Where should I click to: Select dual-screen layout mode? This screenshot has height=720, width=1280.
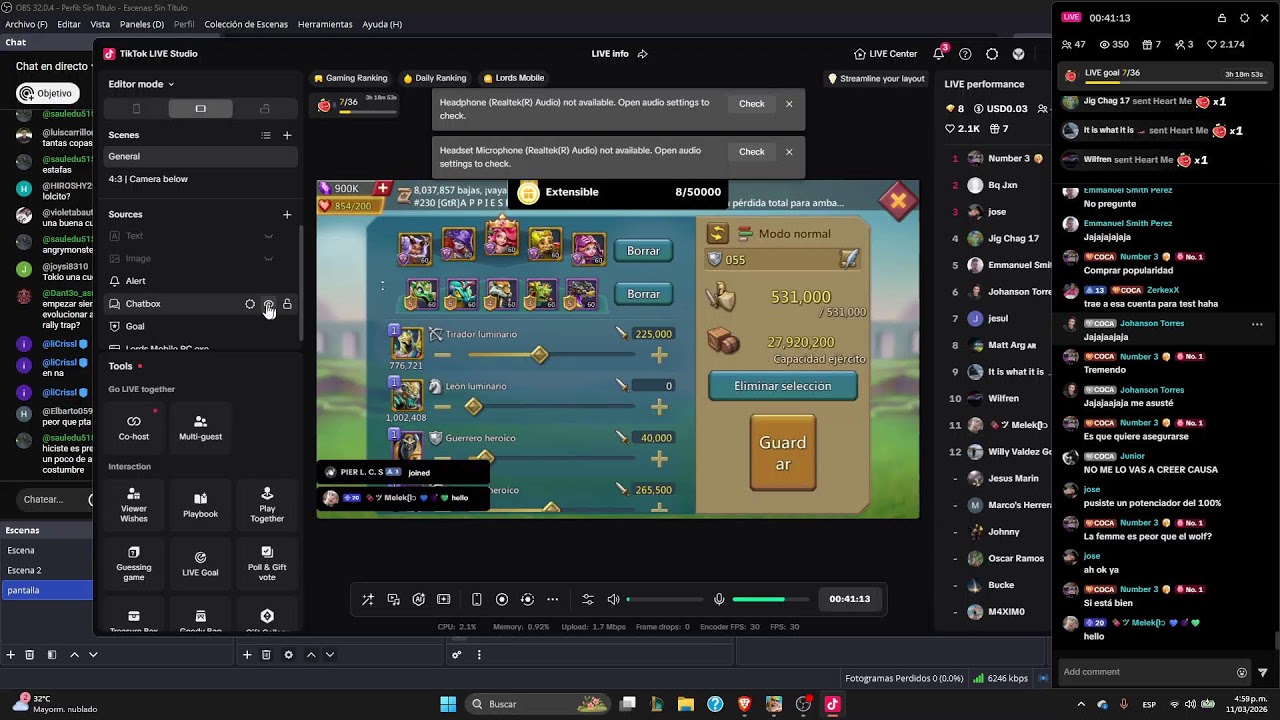264,109
